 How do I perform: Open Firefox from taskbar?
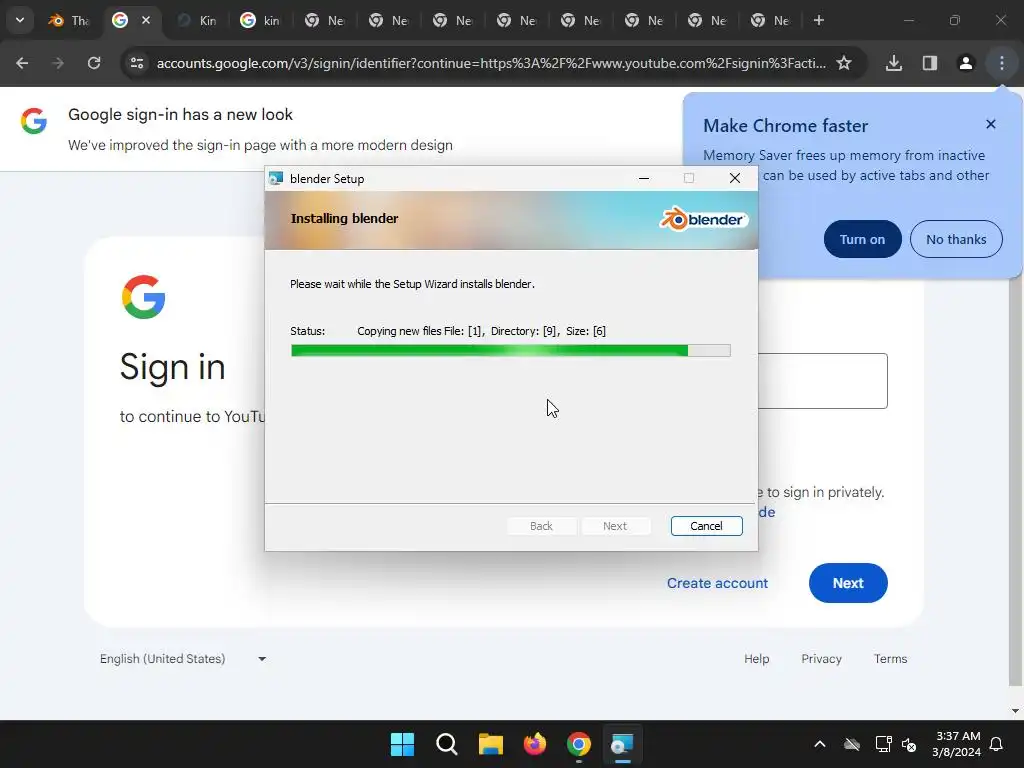coord(535,744)
